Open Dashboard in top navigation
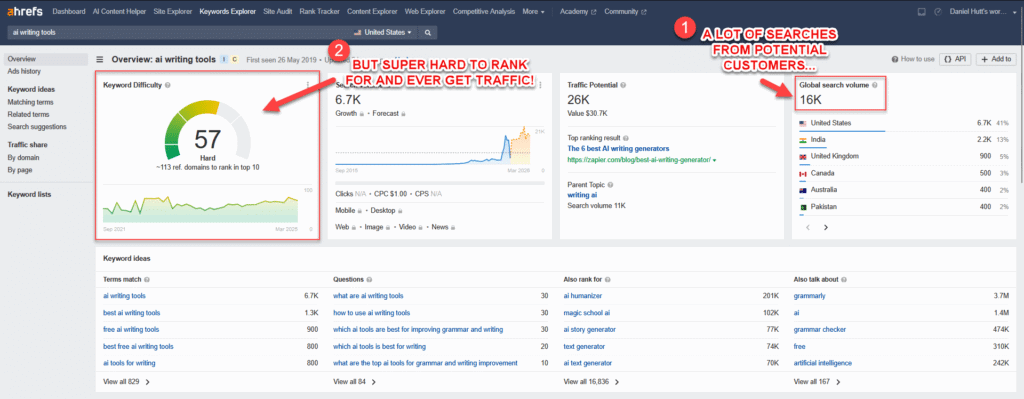Viewport: 1024px width, 399px height. 68,12
